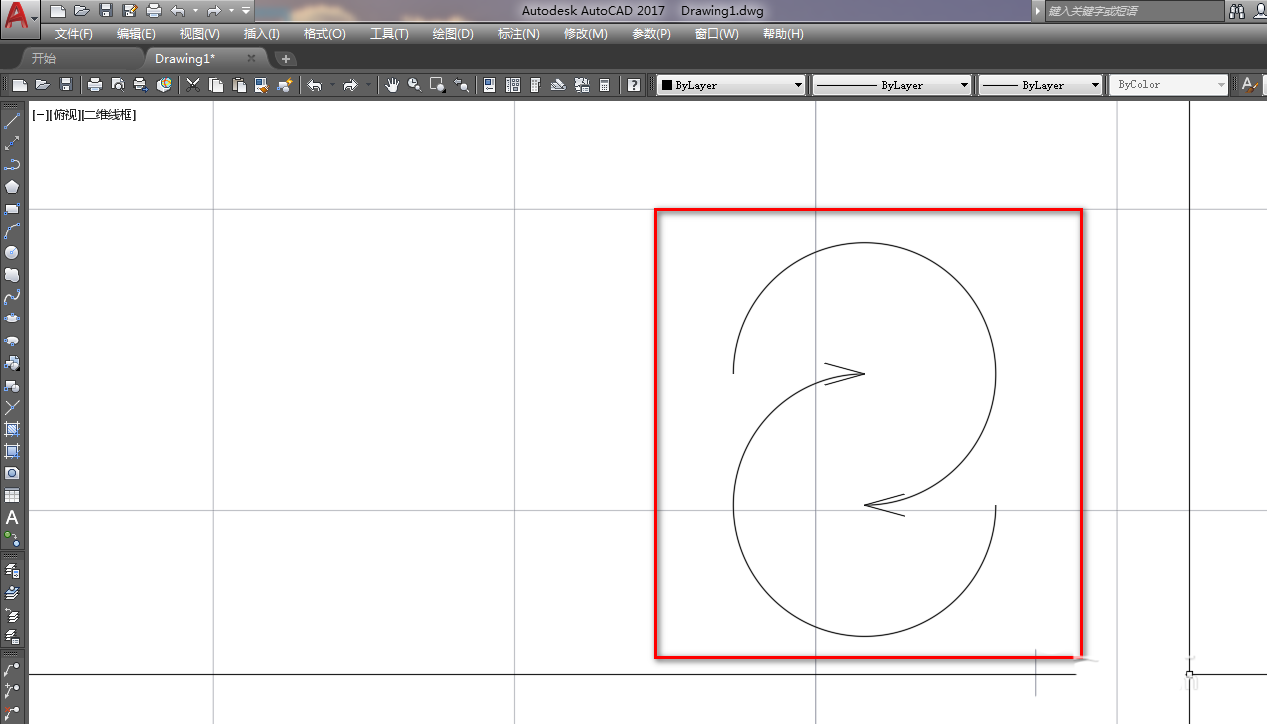Screen dimensions: 1267x724
Task: Open the 参数(P) menu
Action: [x=651, y=34]
